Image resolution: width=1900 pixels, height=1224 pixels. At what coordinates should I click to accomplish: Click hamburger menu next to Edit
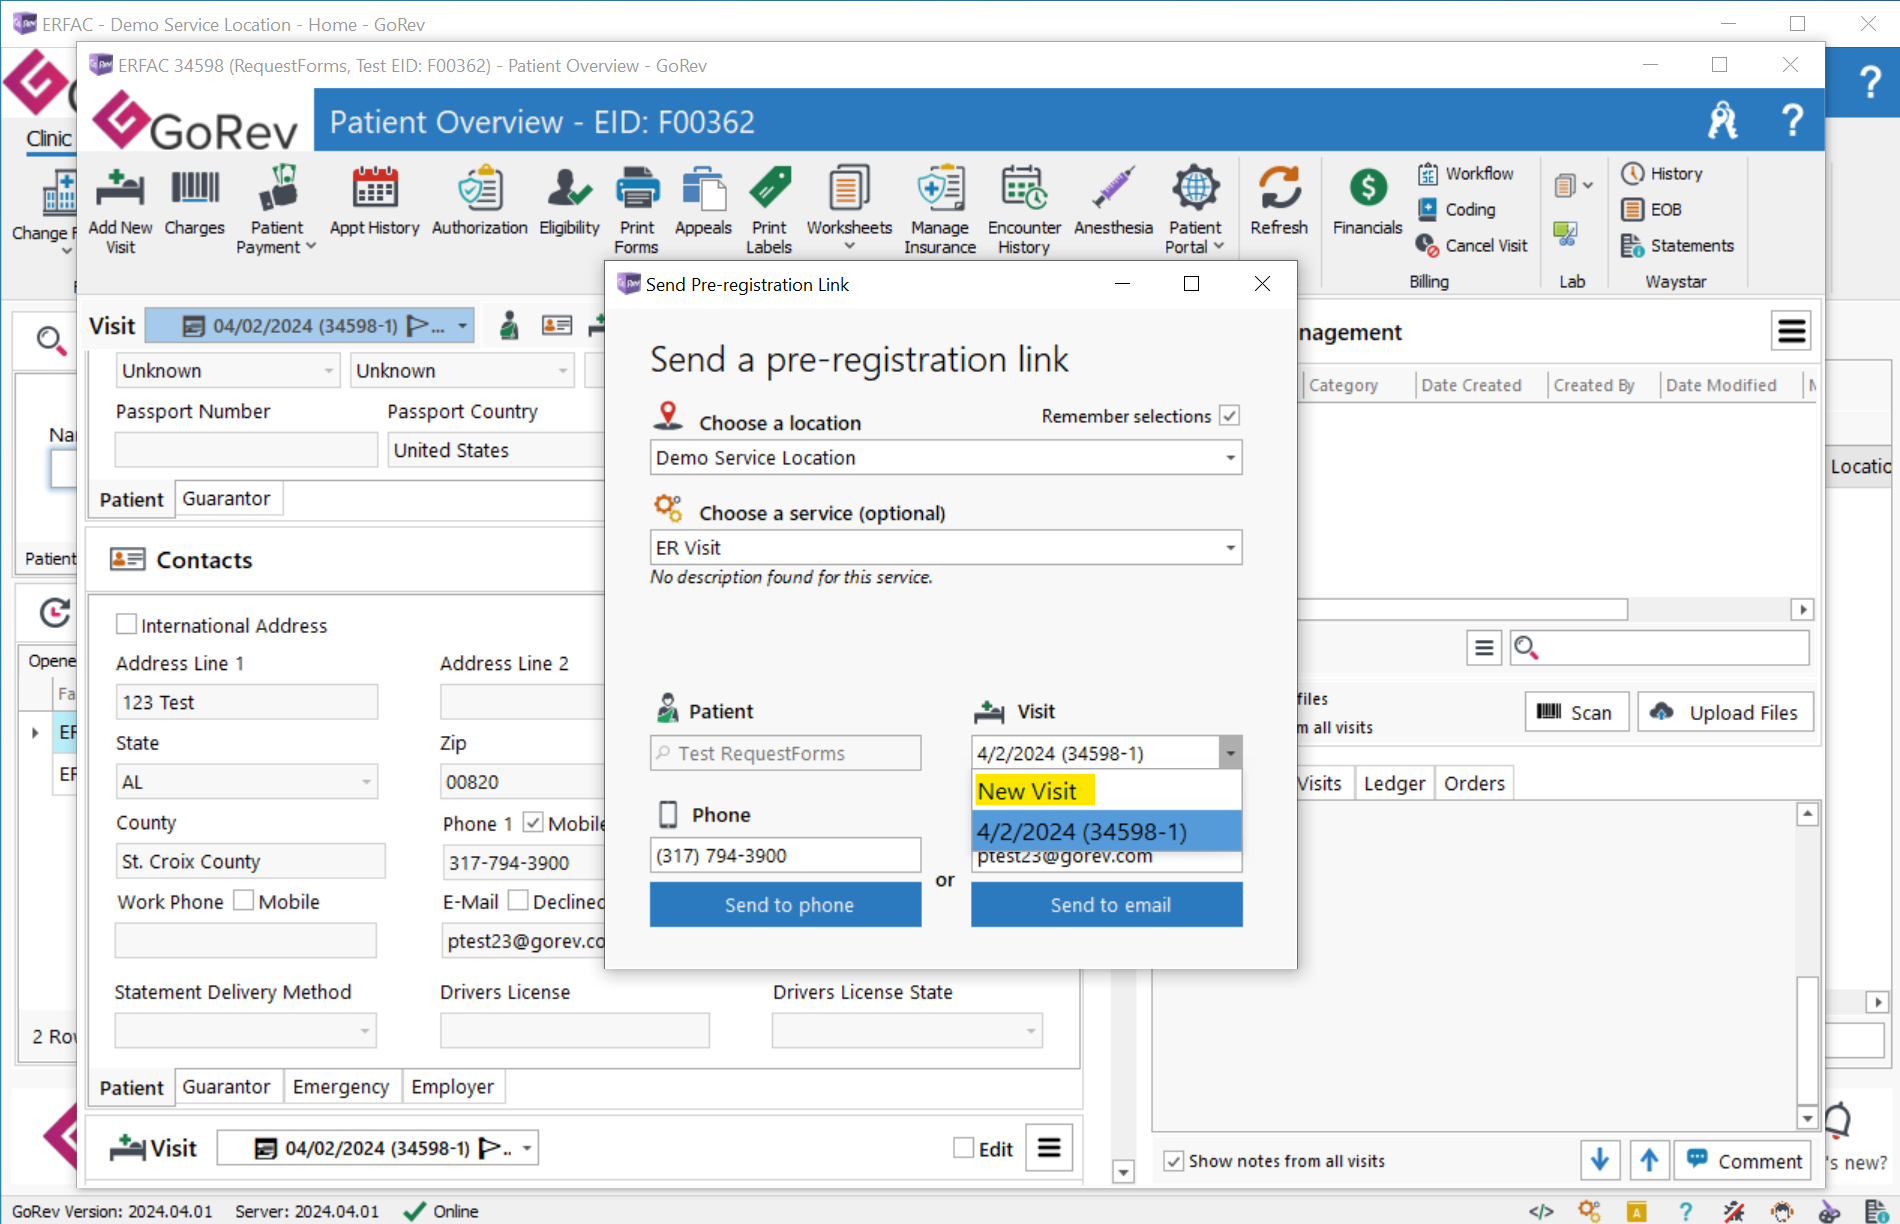pyautogui.click(x=1049, y=1148)
